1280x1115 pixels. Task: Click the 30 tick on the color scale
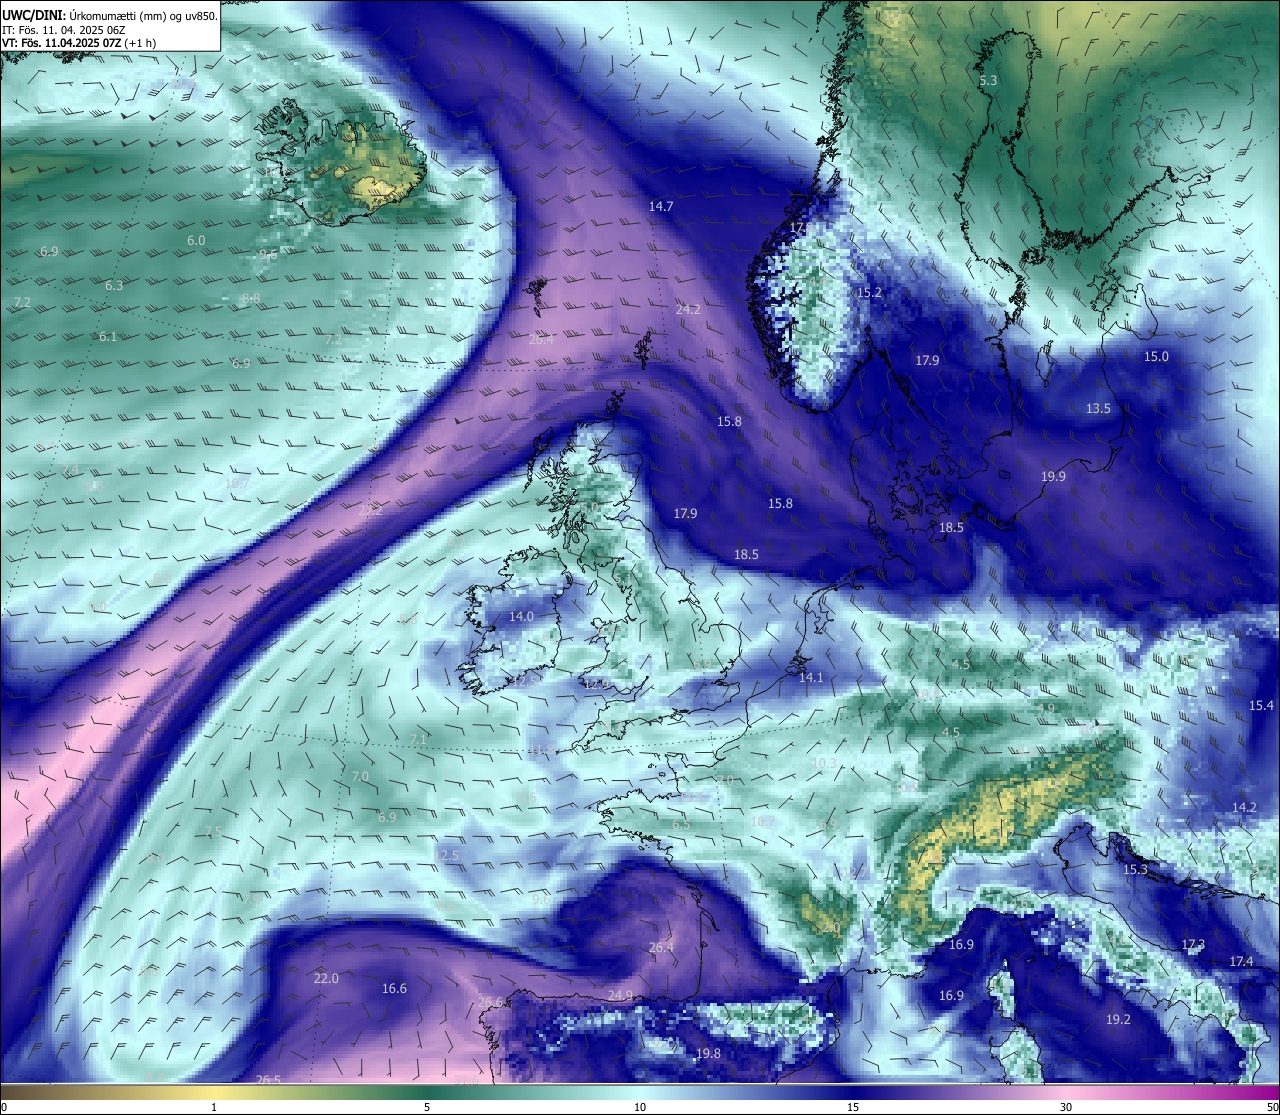coord(1066,1107)
